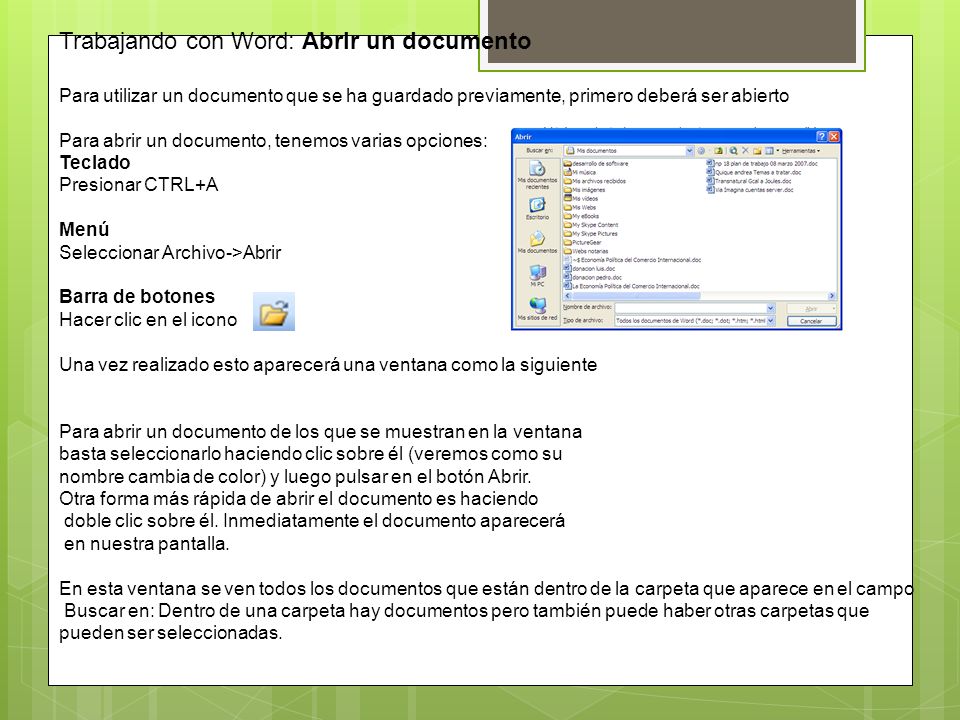Select the 'Mis Webs' folder
Screen dimensions: 960x720
pyautogui.click(x=580, y=208)
